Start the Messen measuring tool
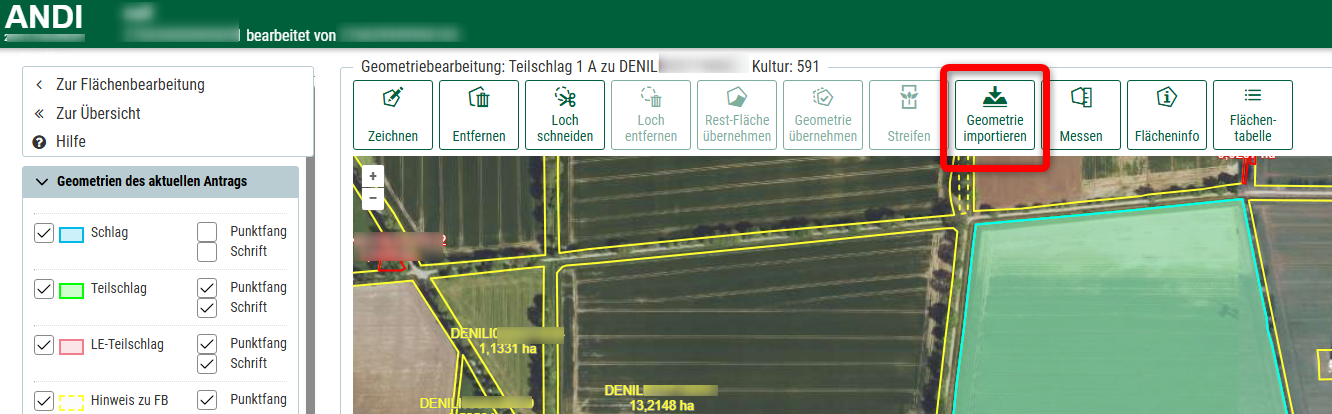This screenshot has width=1332, height=414. tap(1081, 115)
